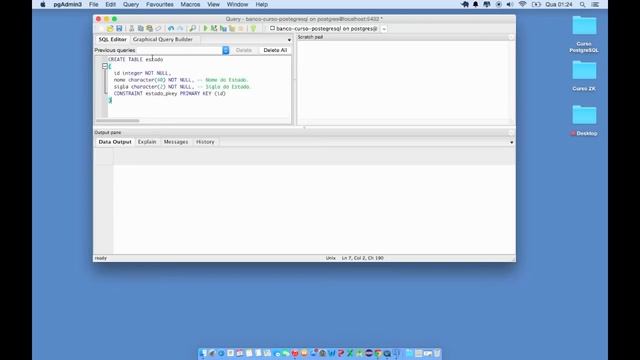Click inside the Scratch pad text area
The height and width of the screenshot is (360, 640).
[x=402, y=80]
